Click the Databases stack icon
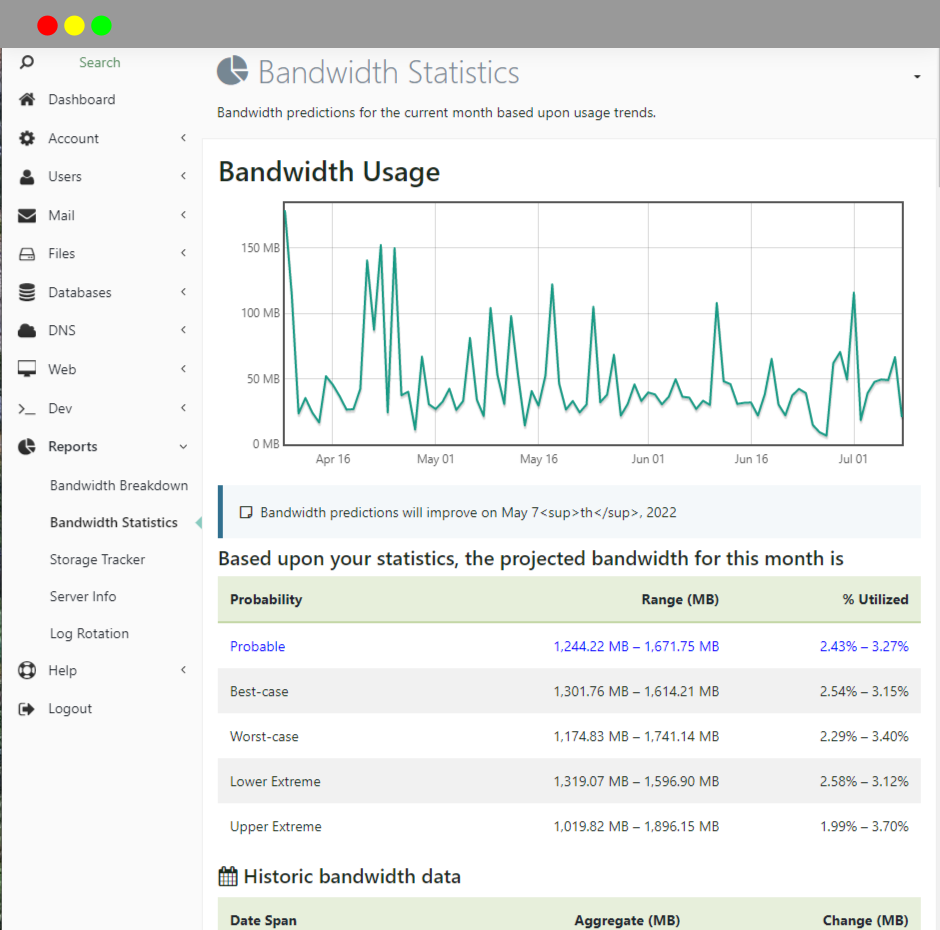The width and height of the screenshot is (940, 930). [x=27, y=292]
